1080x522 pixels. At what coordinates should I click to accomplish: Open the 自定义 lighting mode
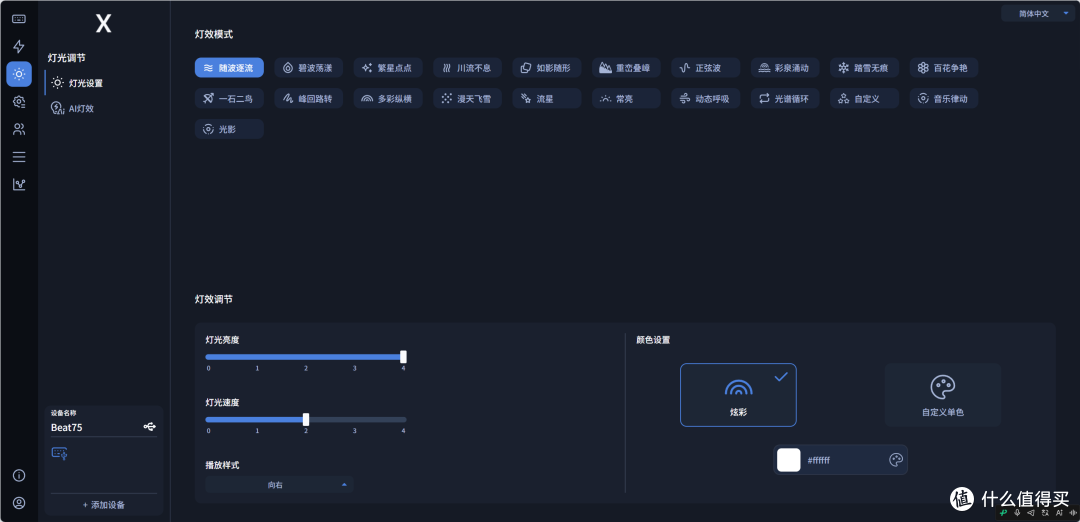pyautogui.click(x=864, y=98)
